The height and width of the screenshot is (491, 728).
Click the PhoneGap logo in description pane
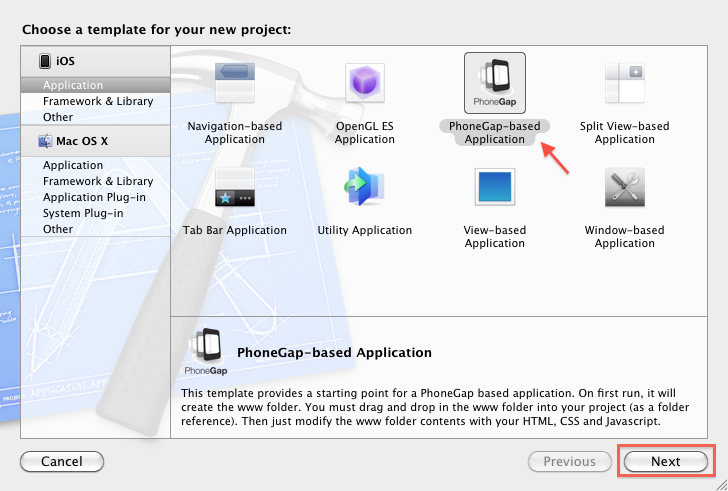(206, 352)
